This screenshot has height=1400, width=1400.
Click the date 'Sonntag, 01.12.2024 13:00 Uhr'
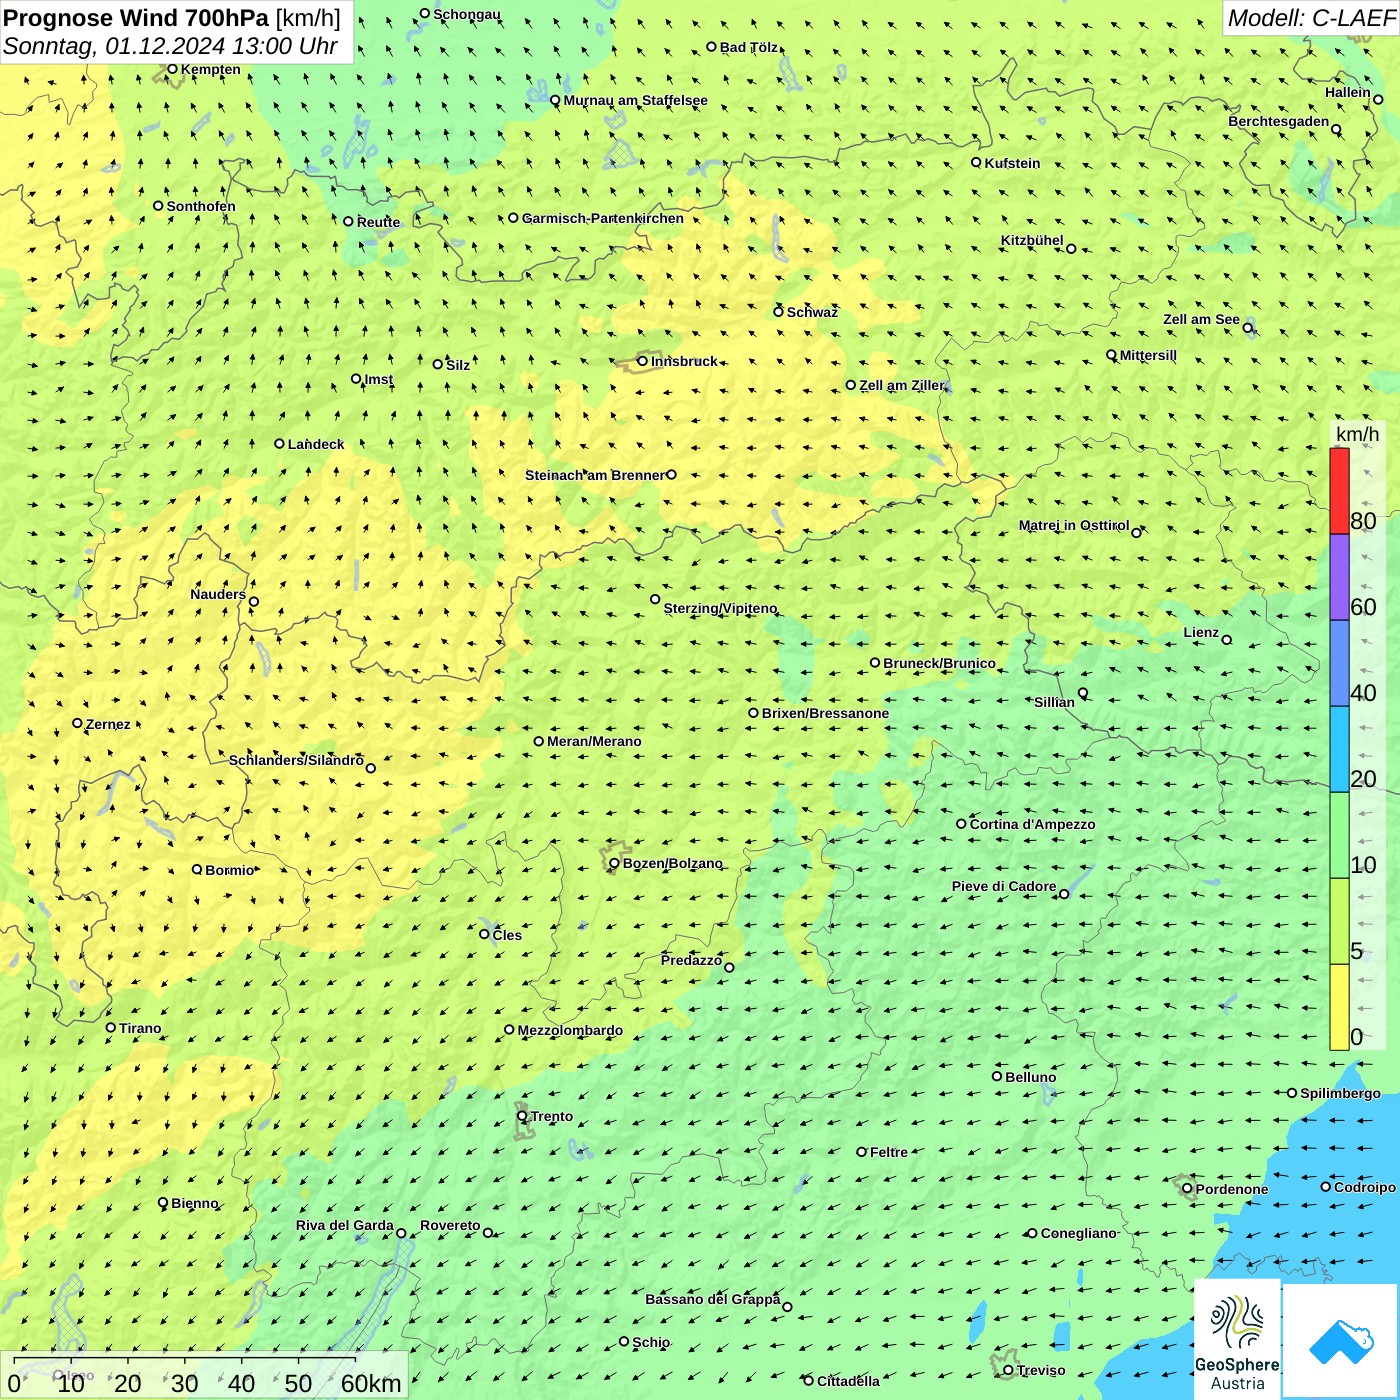click(170, 46)
